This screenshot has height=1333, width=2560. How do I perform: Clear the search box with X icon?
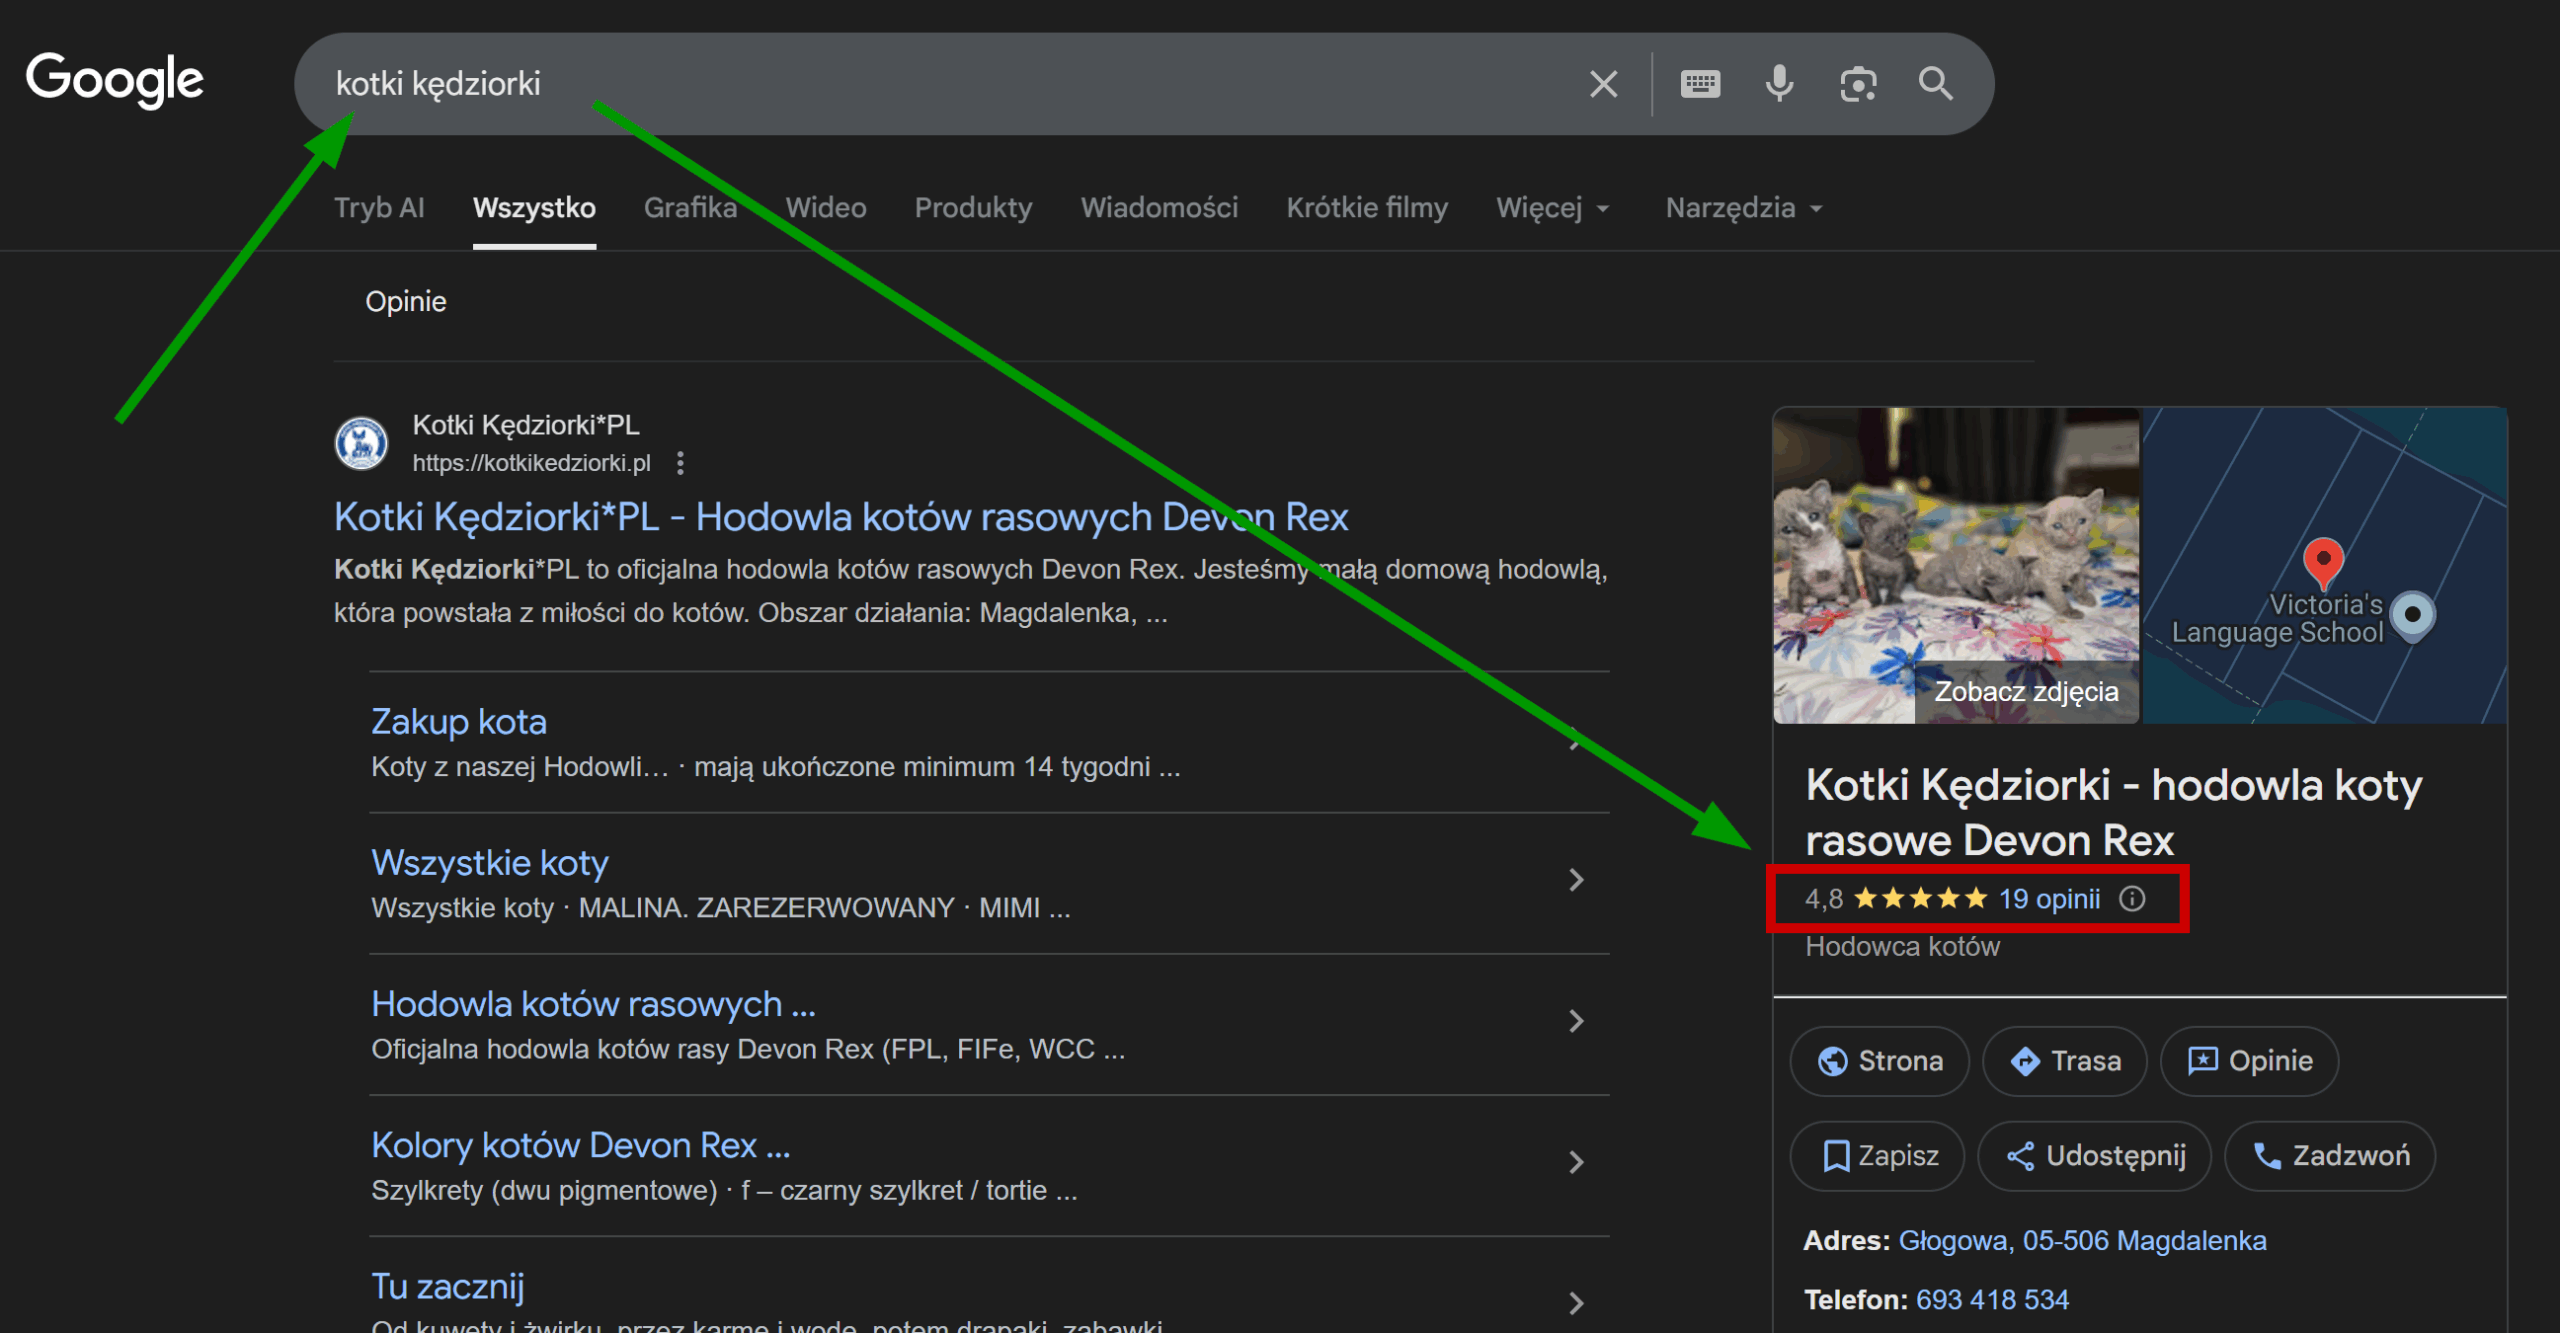1603,84
